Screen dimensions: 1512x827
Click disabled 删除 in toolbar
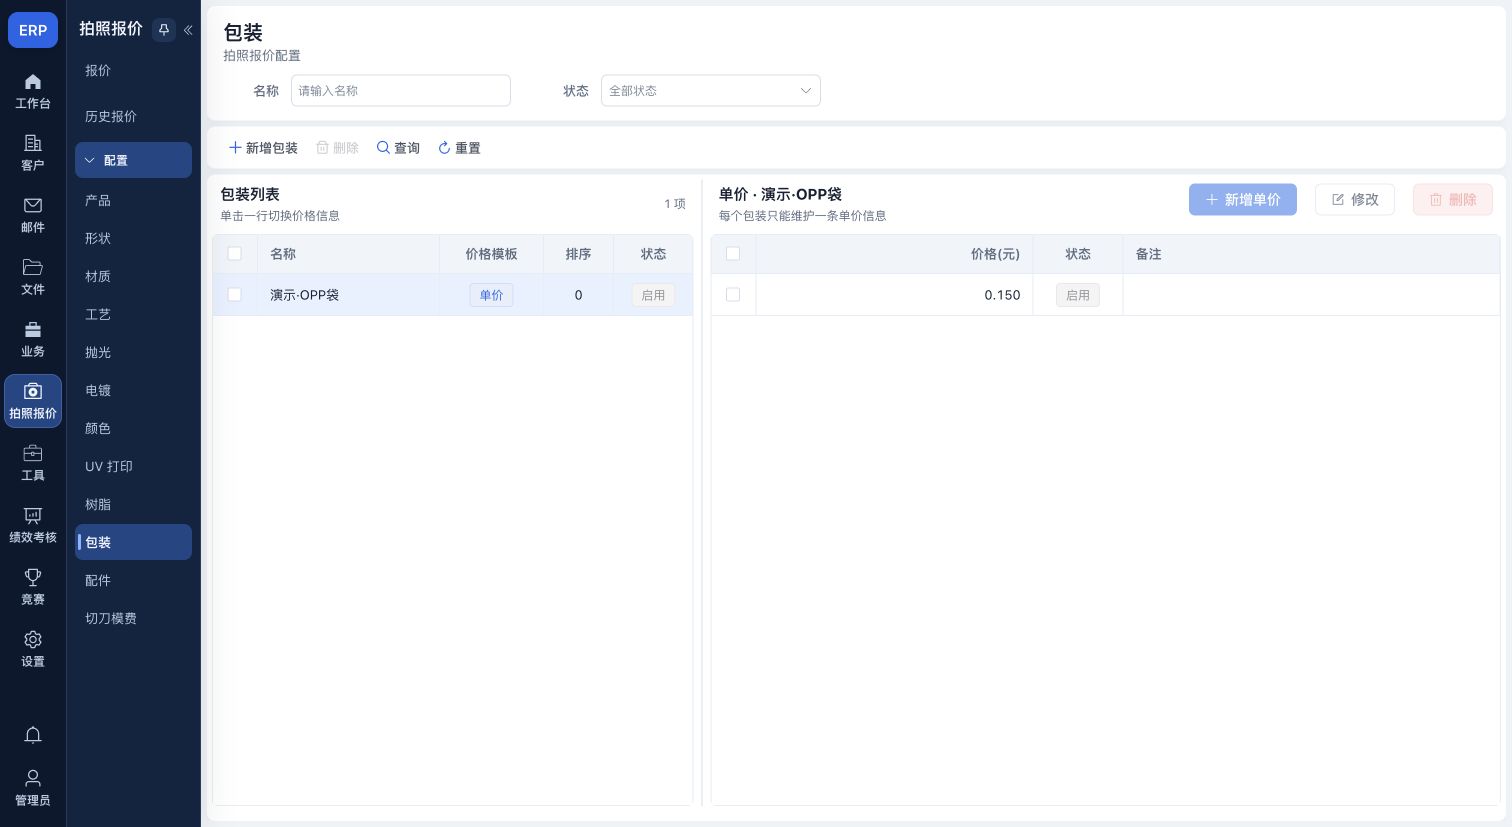[337, 148]
